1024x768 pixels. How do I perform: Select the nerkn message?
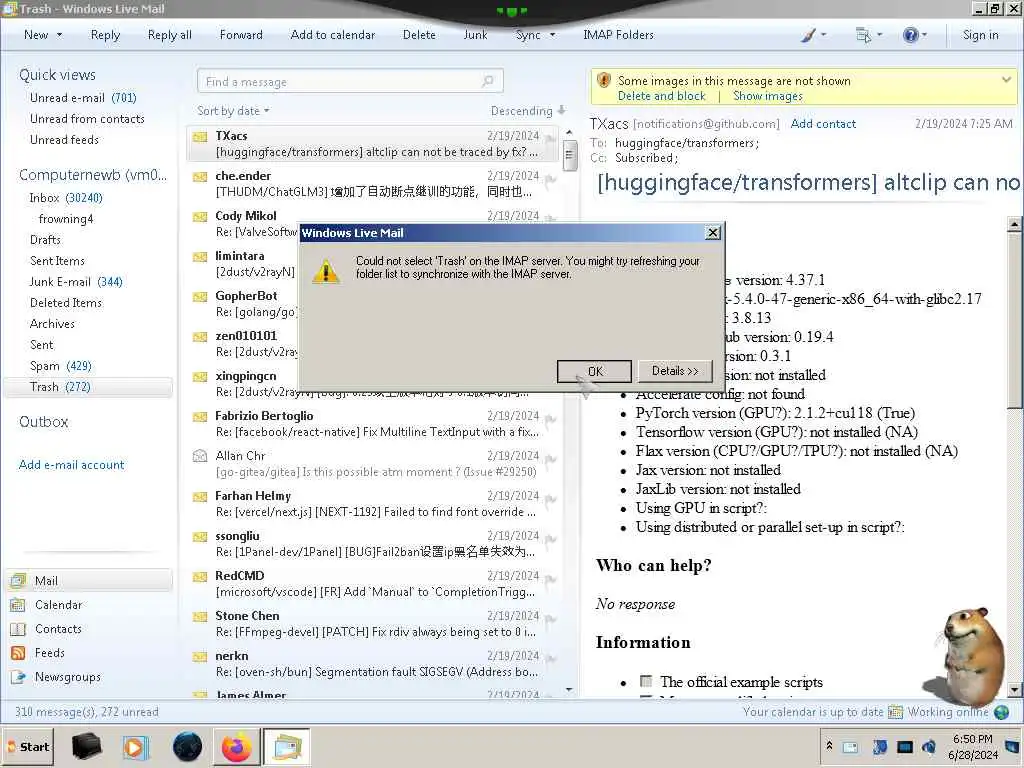[x=372, y=664]
